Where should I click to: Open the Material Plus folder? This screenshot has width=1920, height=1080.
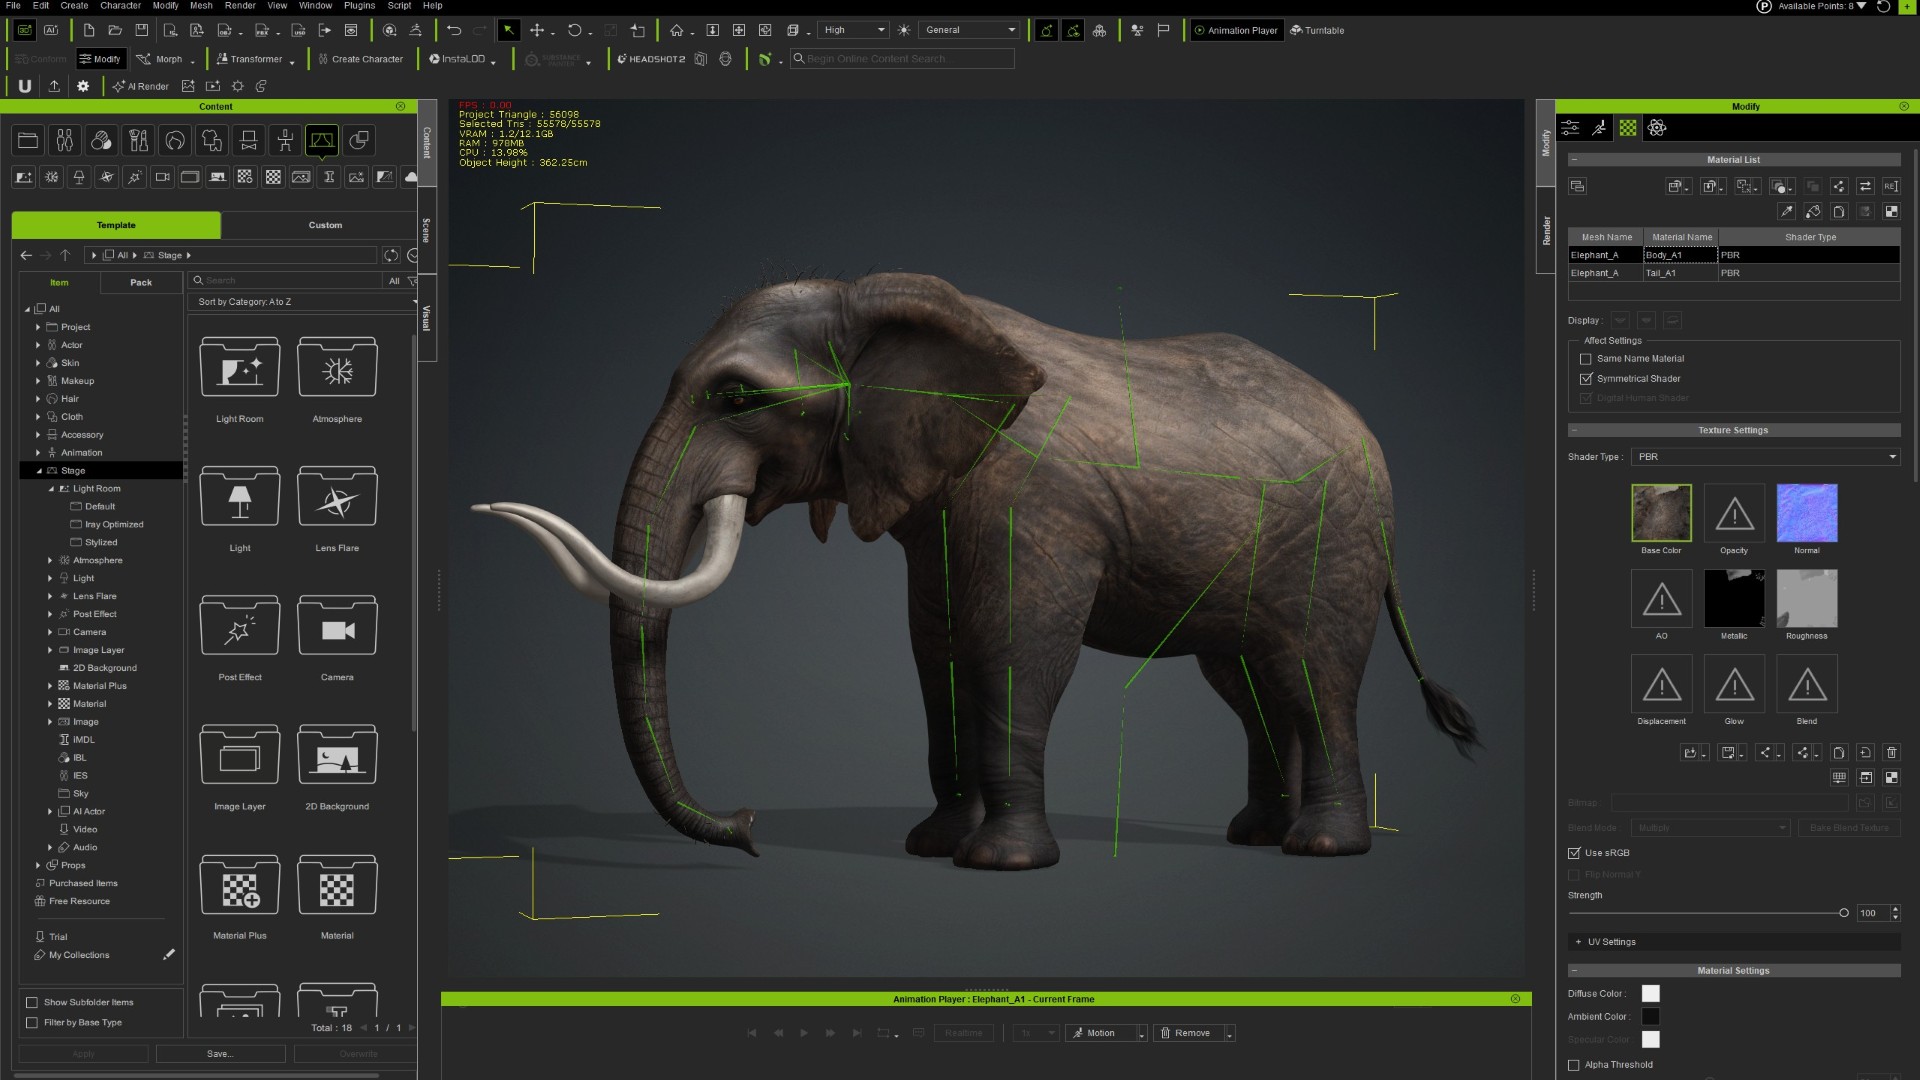click(240, 885)
